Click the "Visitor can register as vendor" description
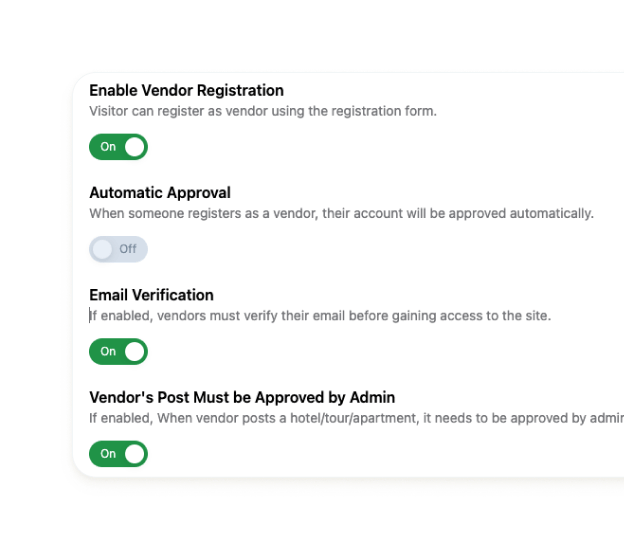This screenshot has height=550, width=624. point(262,111)
